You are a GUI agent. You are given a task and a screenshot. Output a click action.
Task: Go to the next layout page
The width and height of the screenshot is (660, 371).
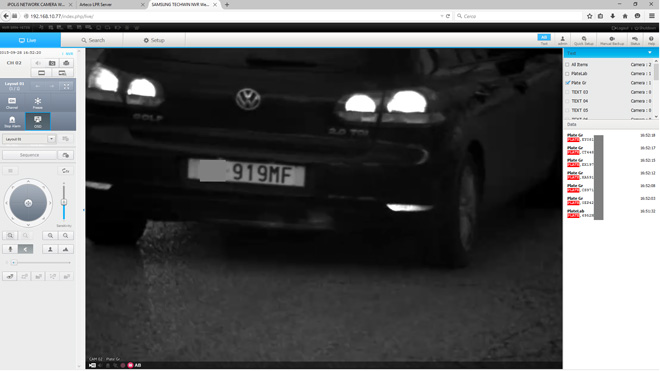pyautogui.click(x=52, y=86)
